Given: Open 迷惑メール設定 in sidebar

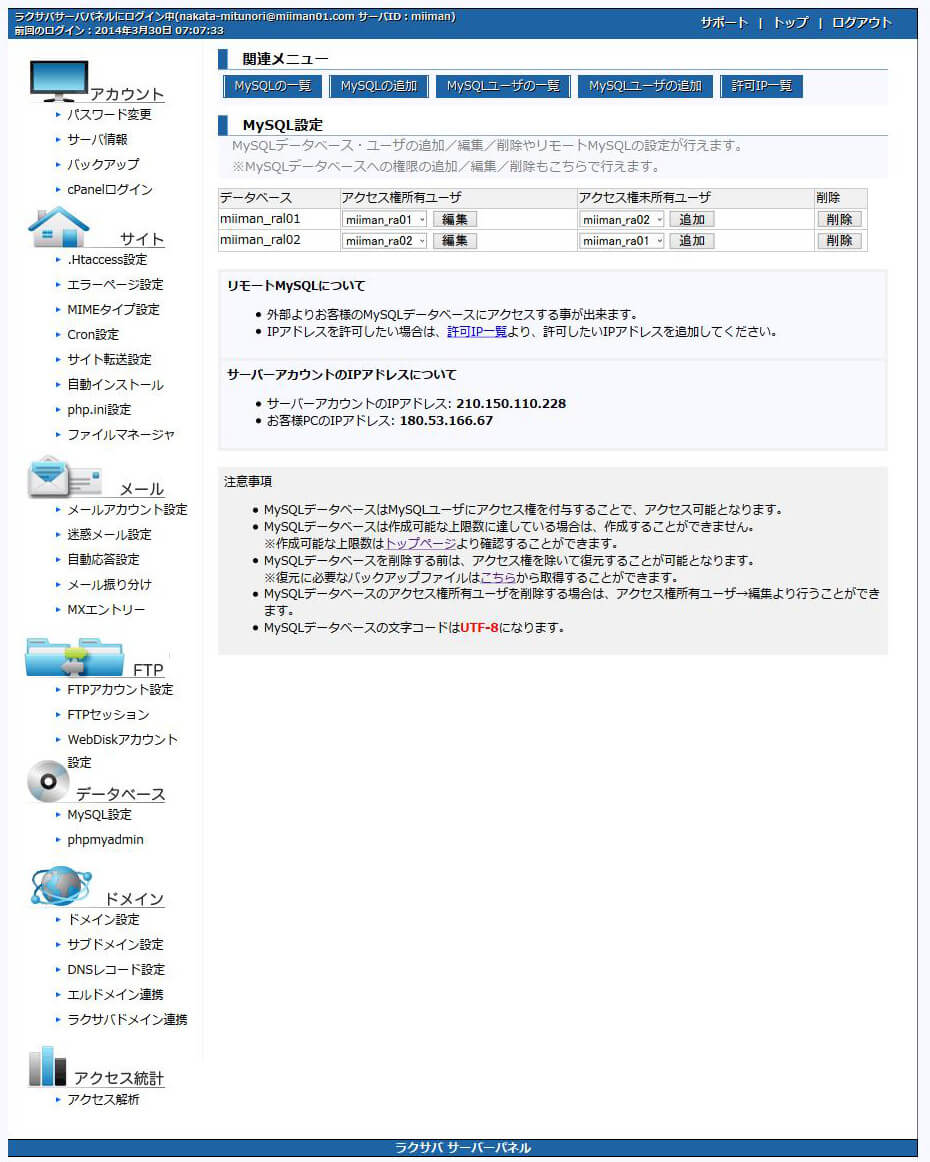Looking at the screenshot, I should coord(109,535).
